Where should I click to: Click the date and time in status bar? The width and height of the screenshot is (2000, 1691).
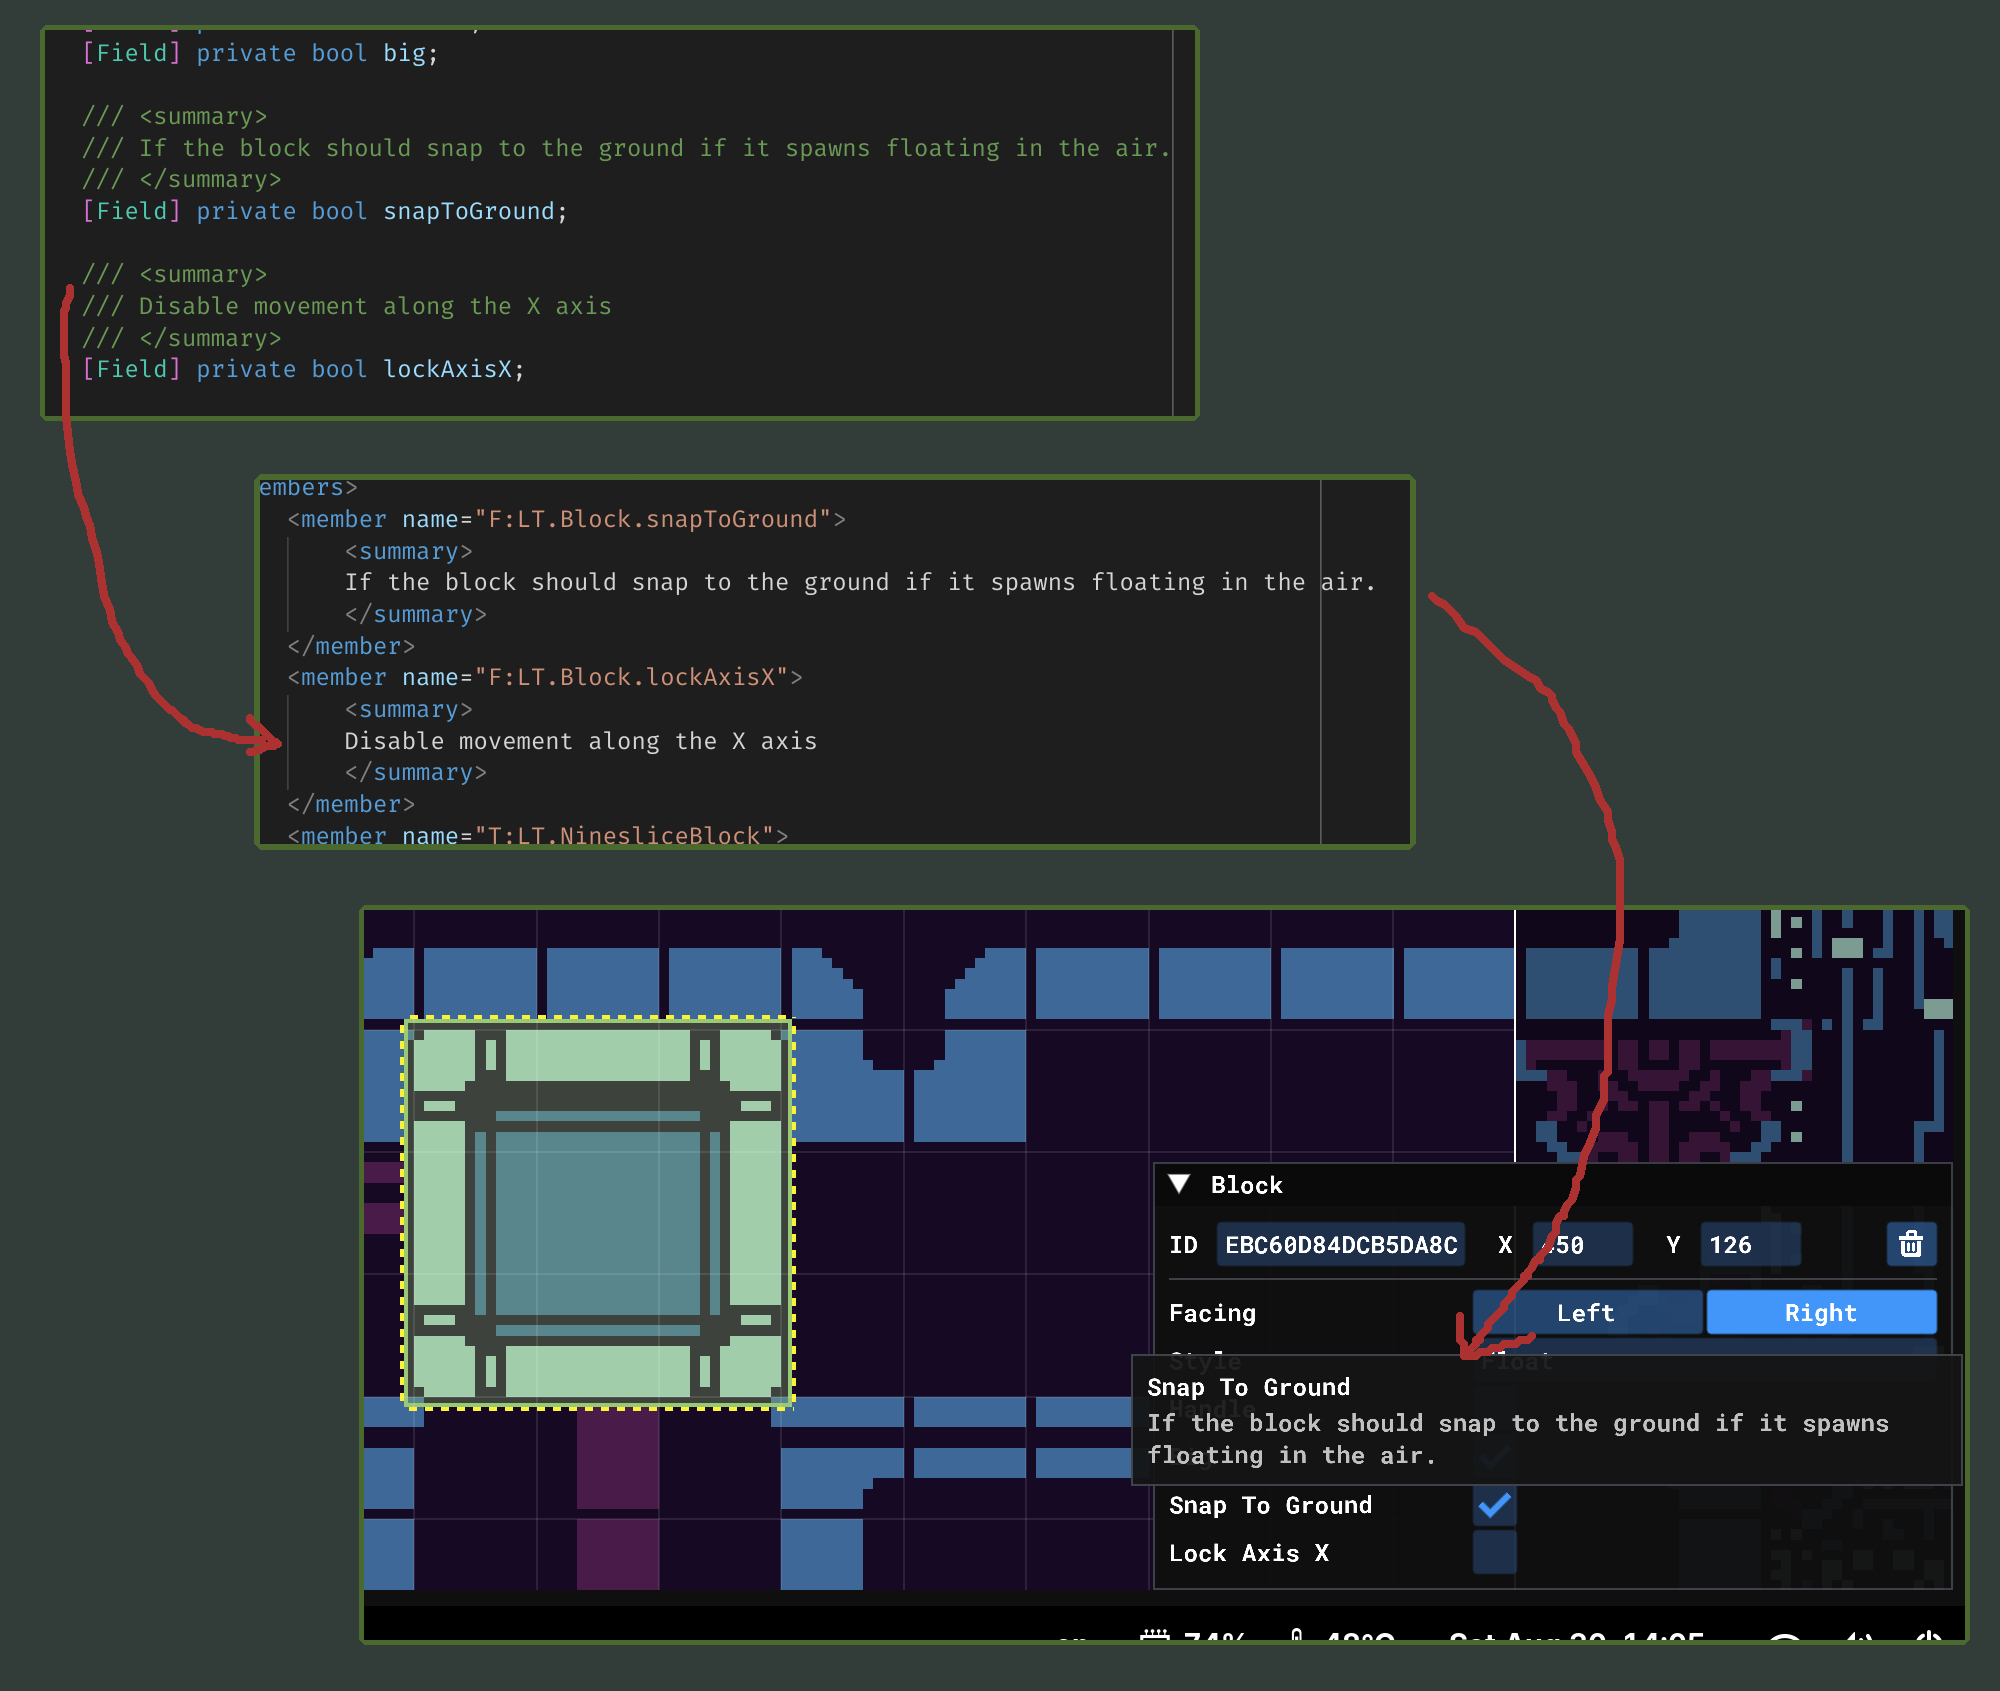(x=1576, y=1637)
